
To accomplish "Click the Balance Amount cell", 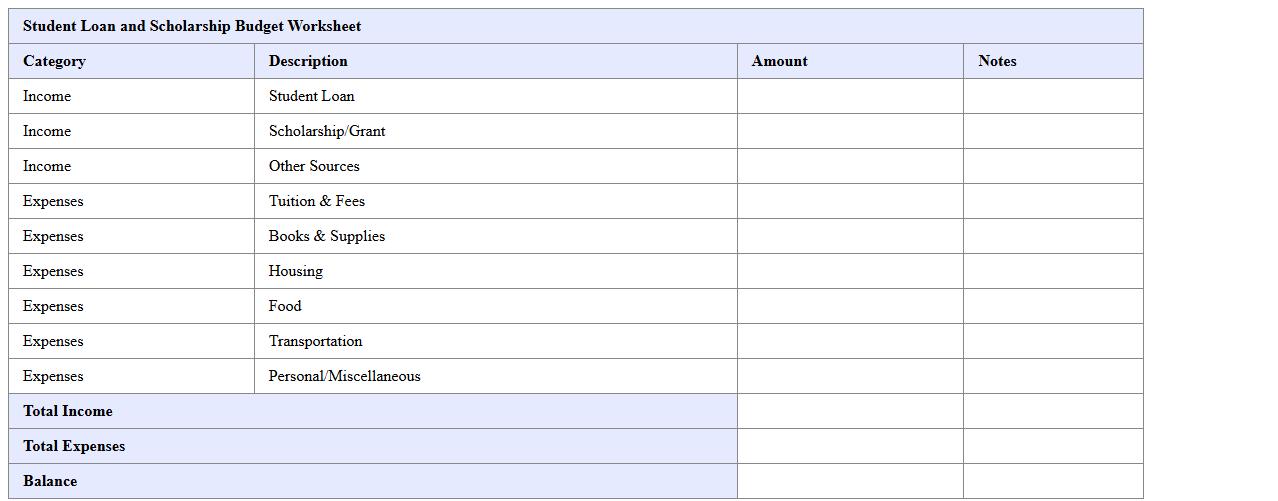I will point(850,481).
